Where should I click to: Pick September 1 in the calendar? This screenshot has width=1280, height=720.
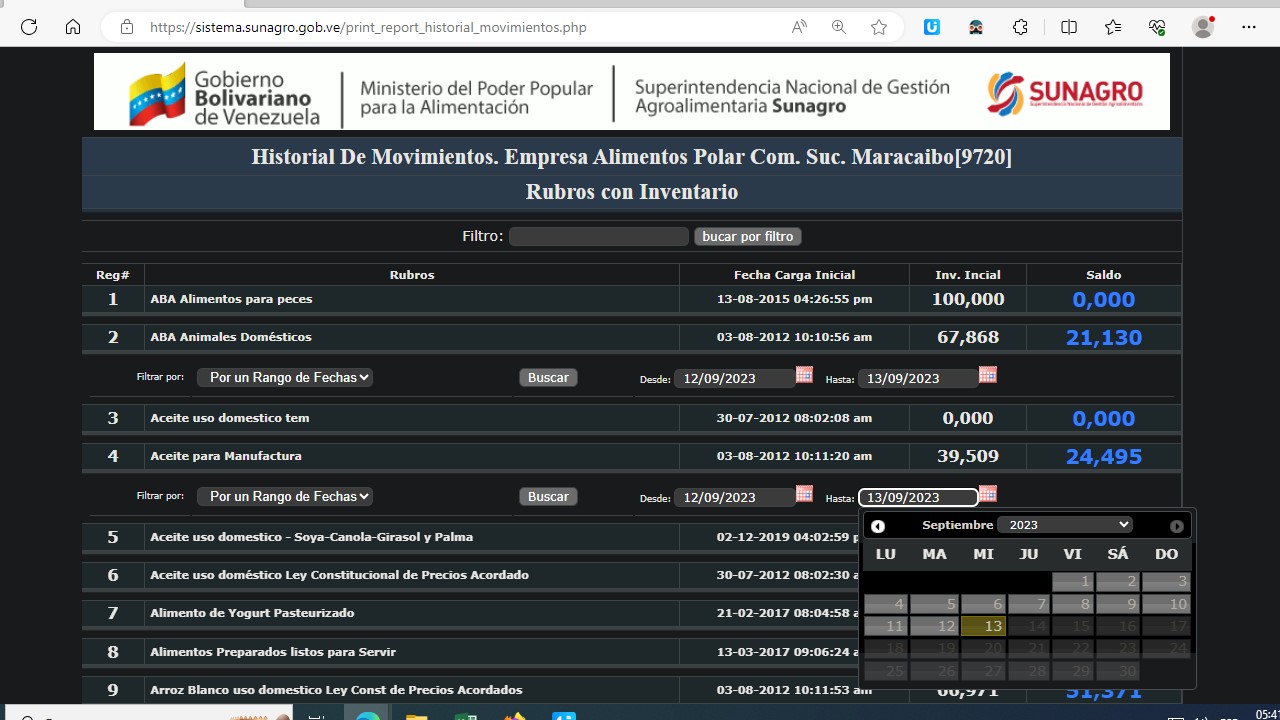tap(1072, 581)
